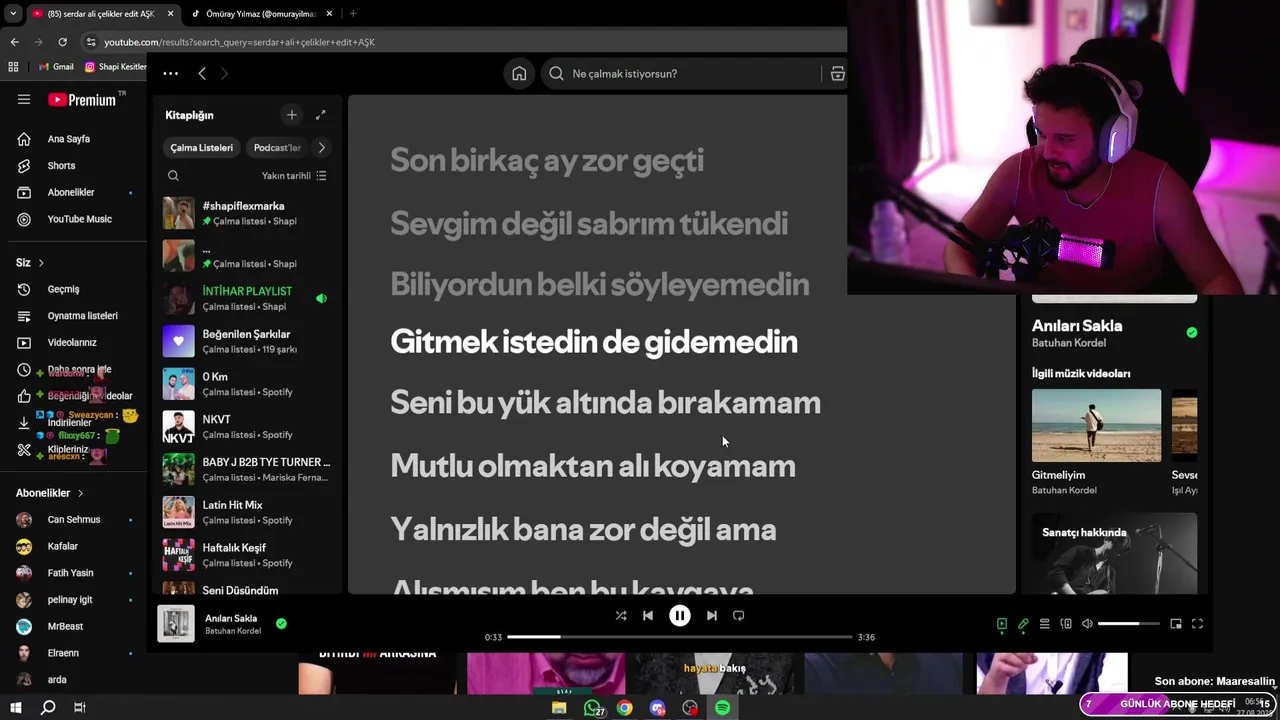Switch to serdar ali çelikler YouTube tab
Screen dimensions: 1280x720
(103, 13)
